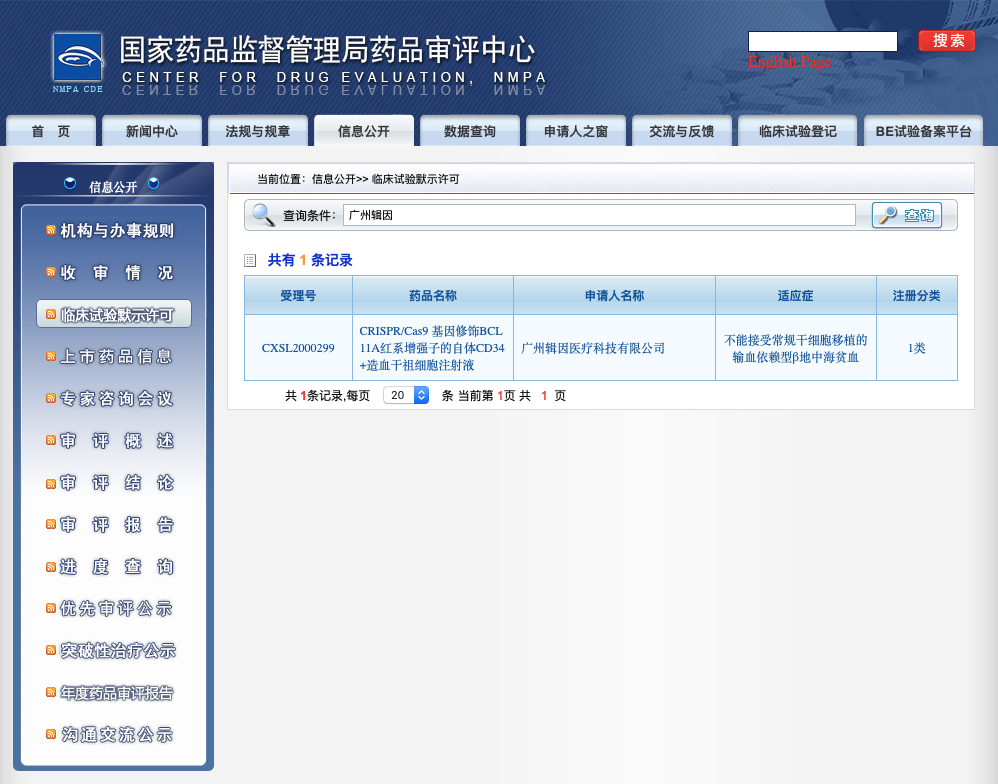Click the CRISPR/Cas9 drug name cell
This screenshot has height=784, width=998.
[x=433, y=348]
